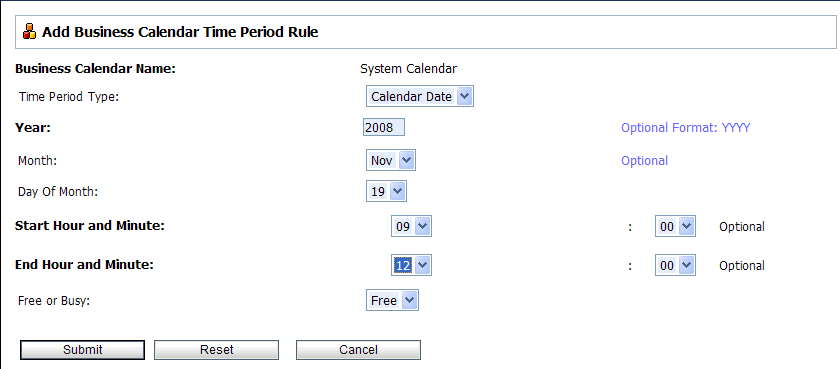Click the arrow on the Free dropdown
This screenshot has width=840, height=369.
(x=409, y=300)
